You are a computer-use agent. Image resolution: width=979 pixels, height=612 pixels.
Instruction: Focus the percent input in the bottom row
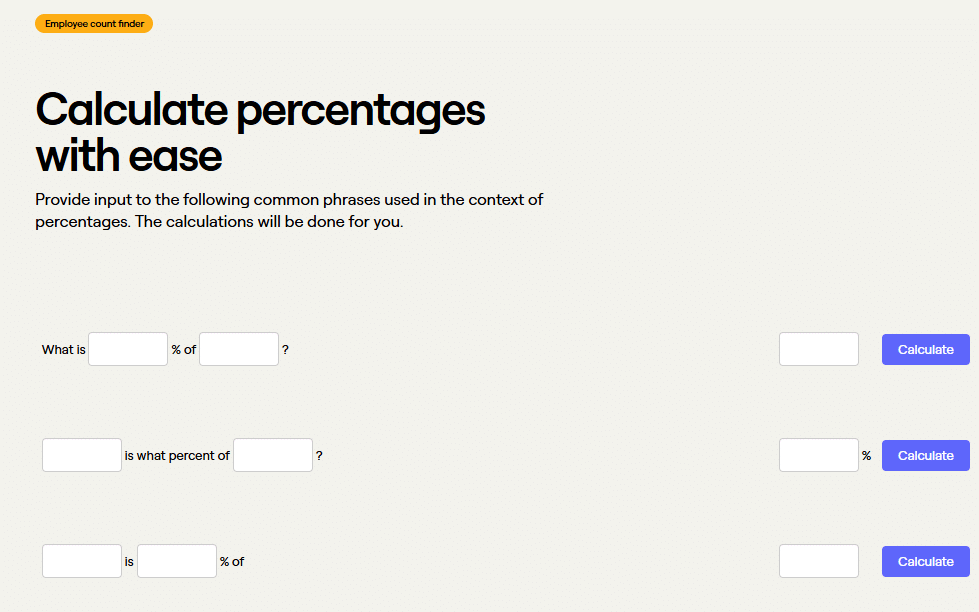[177, 561]
